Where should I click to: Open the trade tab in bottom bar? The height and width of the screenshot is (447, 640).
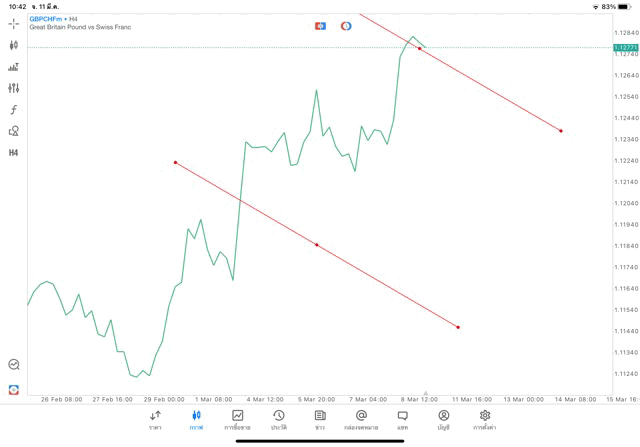click(238, 419)
